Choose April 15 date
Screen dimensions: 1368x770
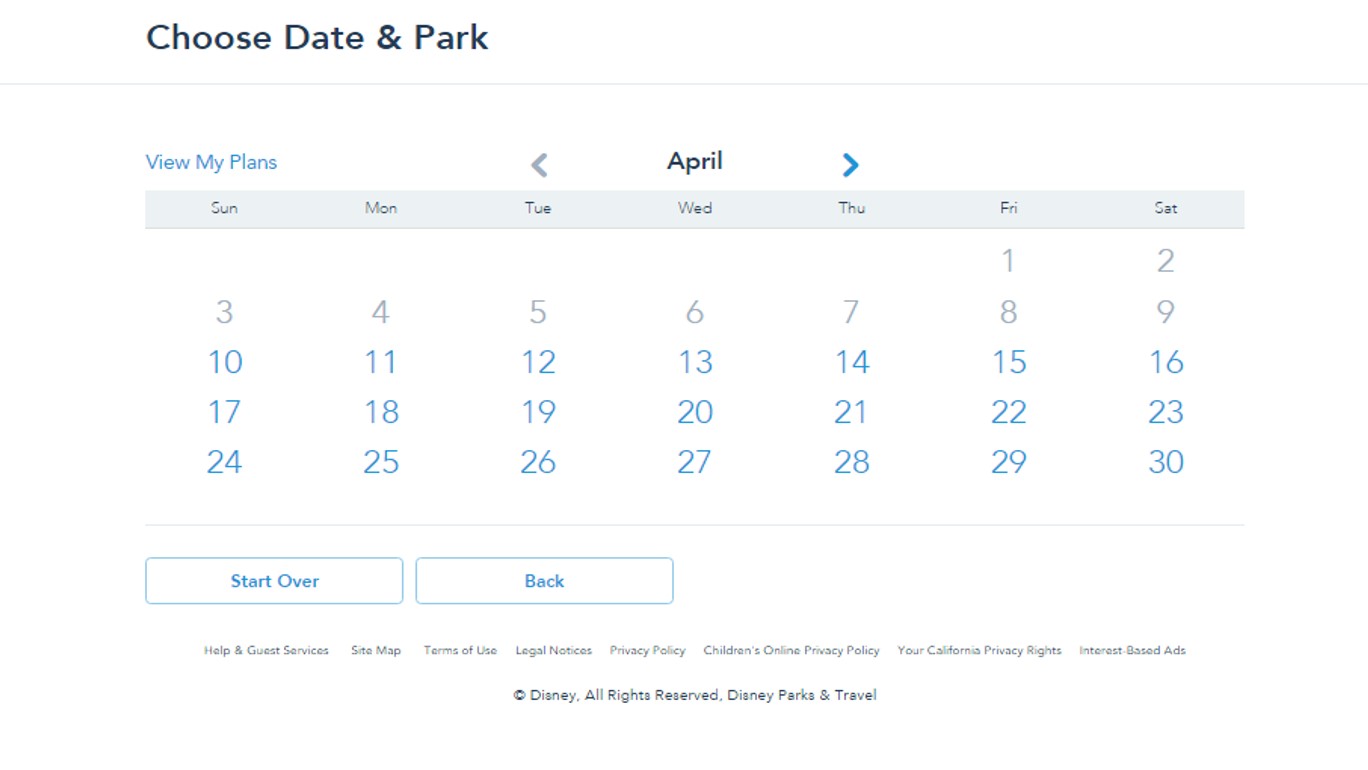[x=1009, y=362]
